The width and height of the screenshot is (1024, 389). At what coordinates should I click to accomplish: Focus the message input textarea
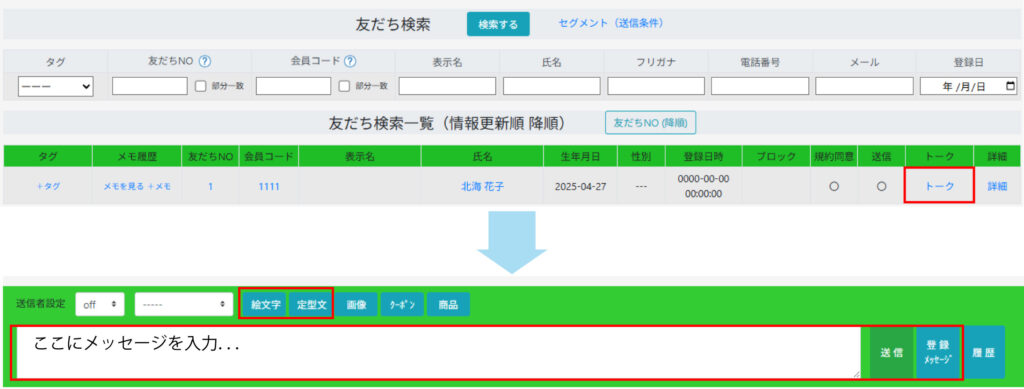coord(438,352)
